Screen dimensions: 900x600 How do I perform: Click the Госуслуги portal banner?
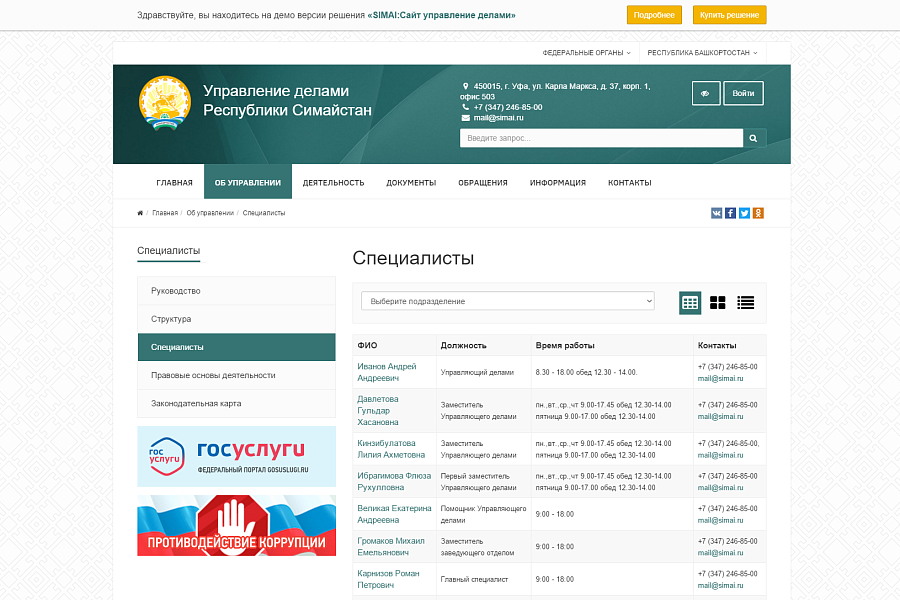tap(236, 456)
